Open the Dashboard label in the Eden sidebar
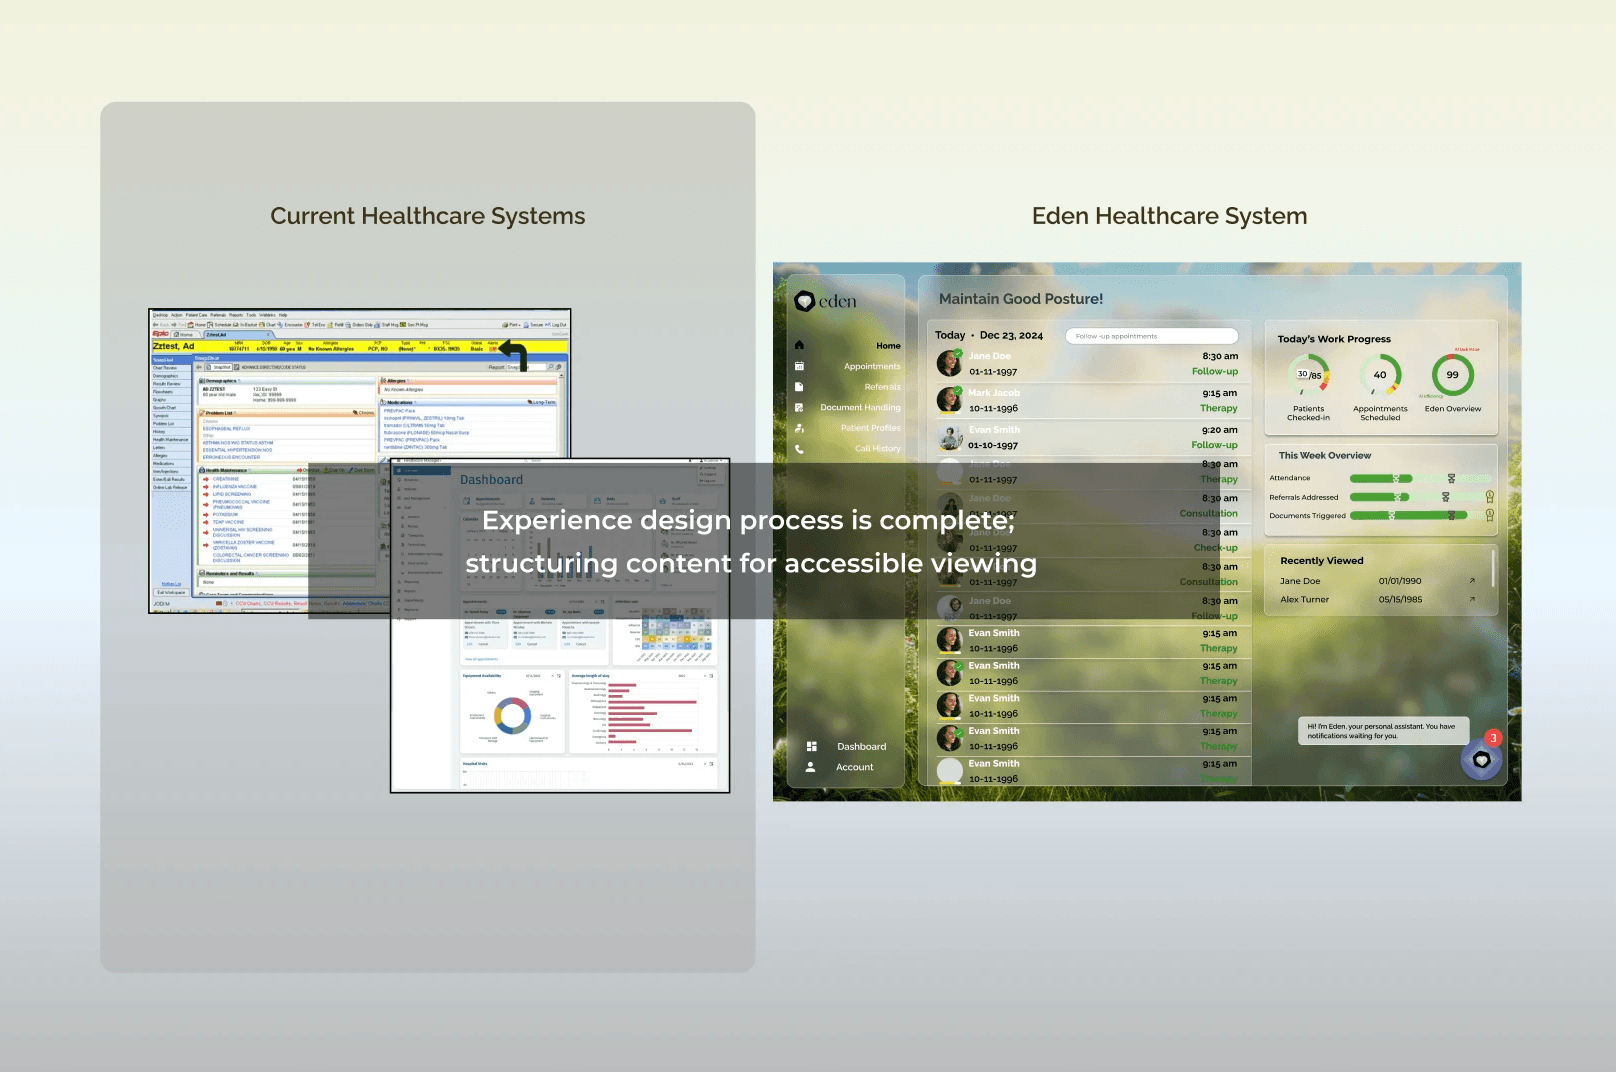 (861, 747)
